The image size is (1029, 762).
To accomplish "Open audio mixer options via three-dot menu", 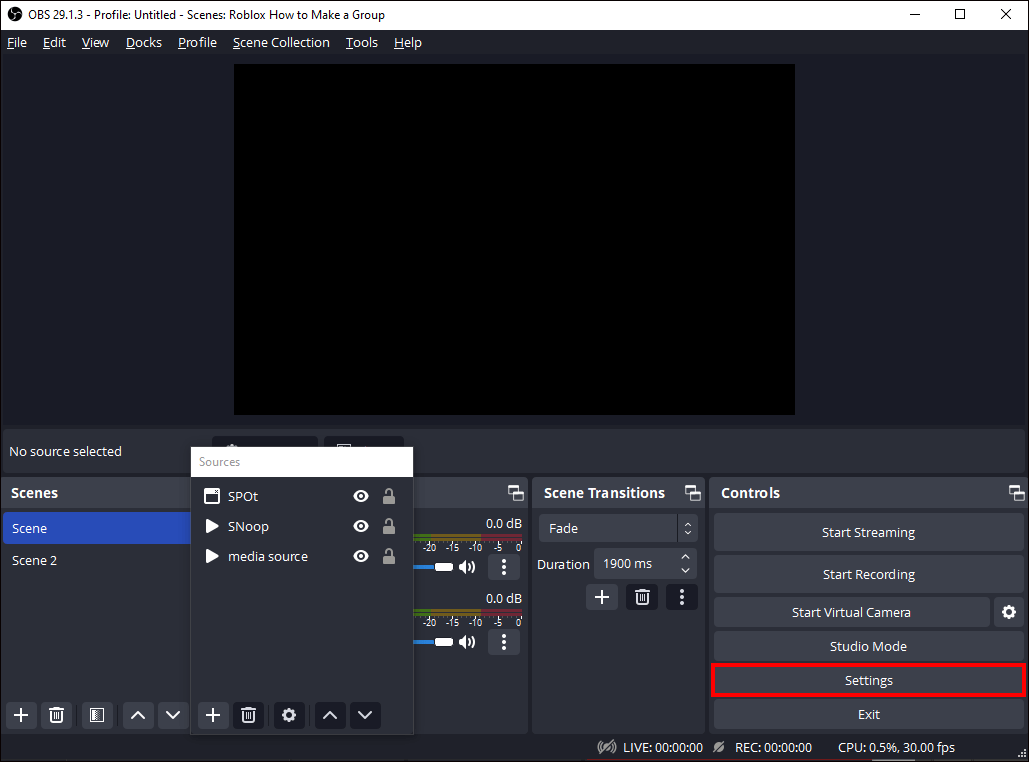I will [504, 566].
